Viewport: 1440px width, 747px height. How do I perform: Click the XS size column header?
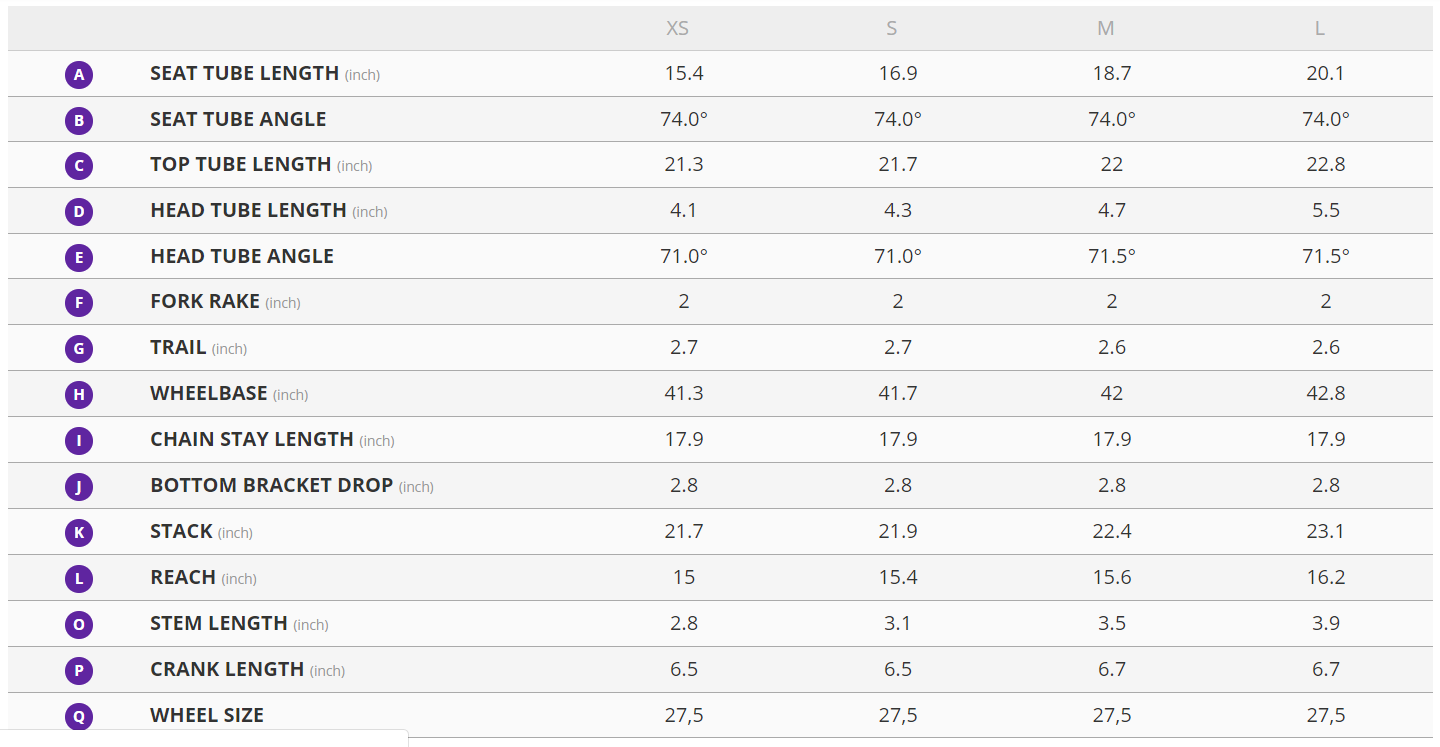677,29
